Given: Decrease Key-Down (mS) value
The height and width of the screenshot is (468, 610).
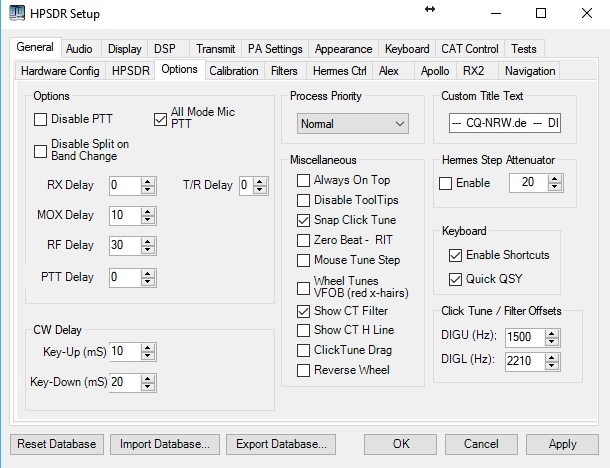Looking at the screenshot, I should [x=147, y=386].
